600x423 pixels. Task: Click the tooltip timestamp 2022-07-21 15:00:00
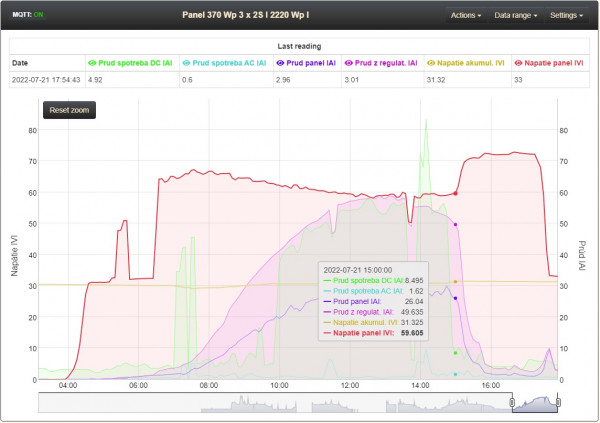coord(358,270)
